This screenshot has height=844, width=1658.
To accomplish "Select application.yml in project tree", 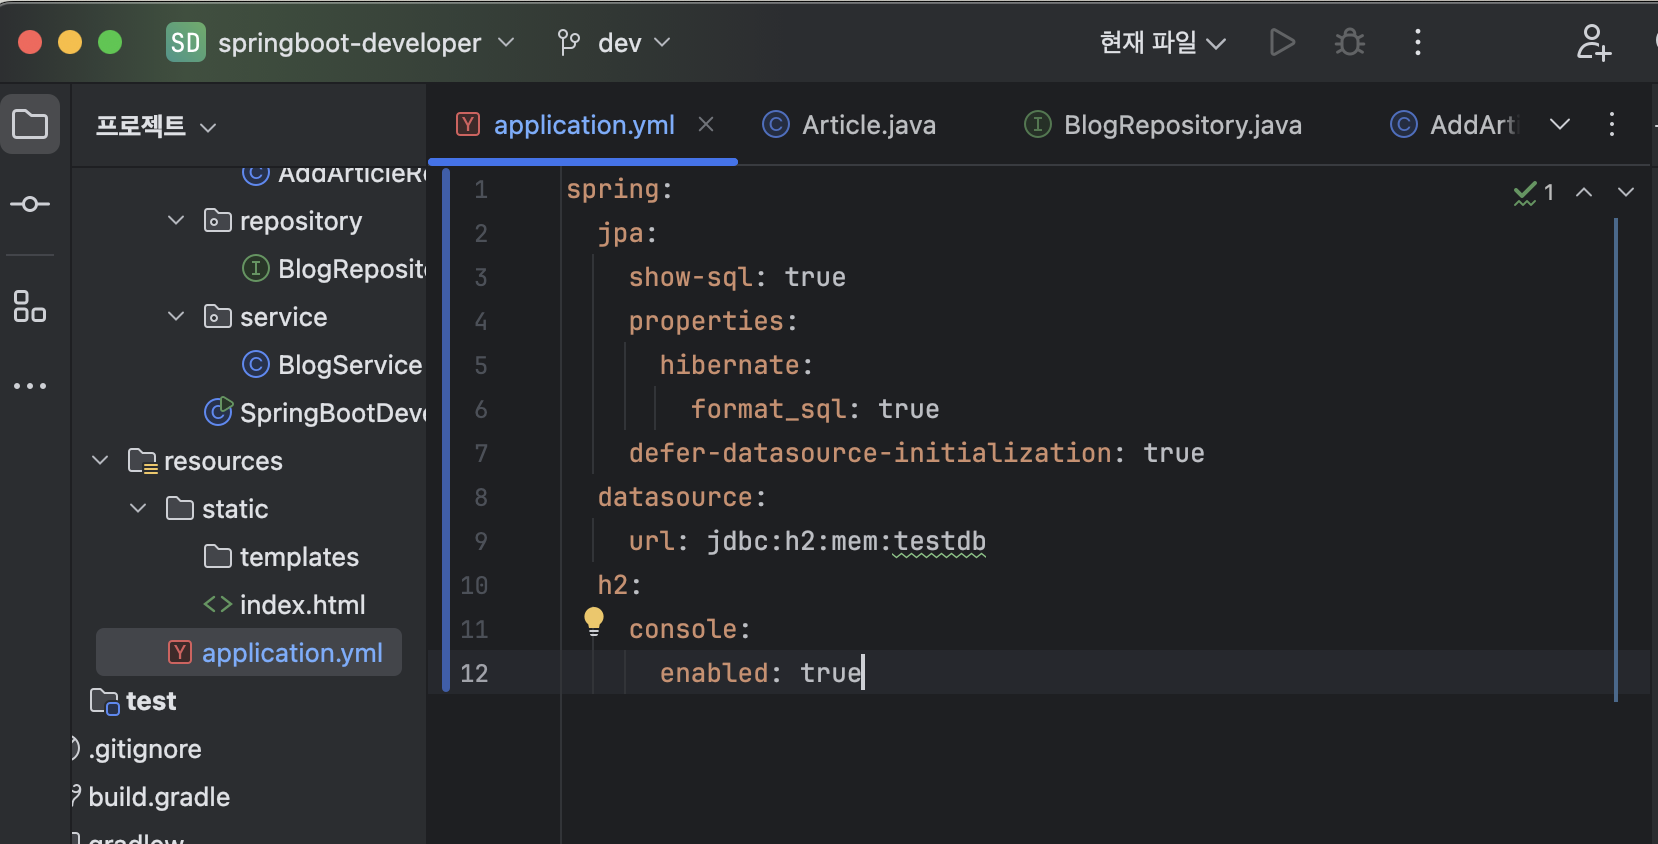I will tap(249, 652).
